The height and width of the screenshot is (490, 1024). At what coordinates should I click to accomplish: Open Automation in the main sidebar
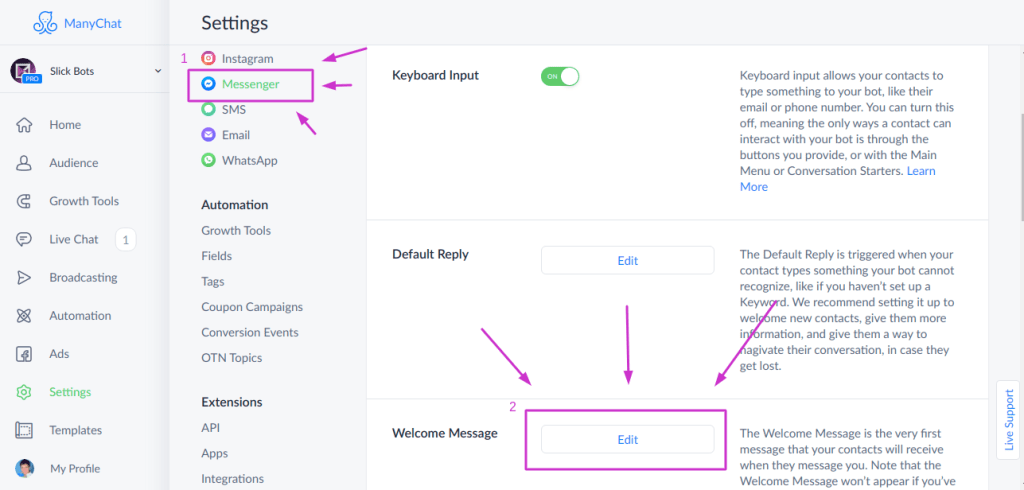click(80, 316)
